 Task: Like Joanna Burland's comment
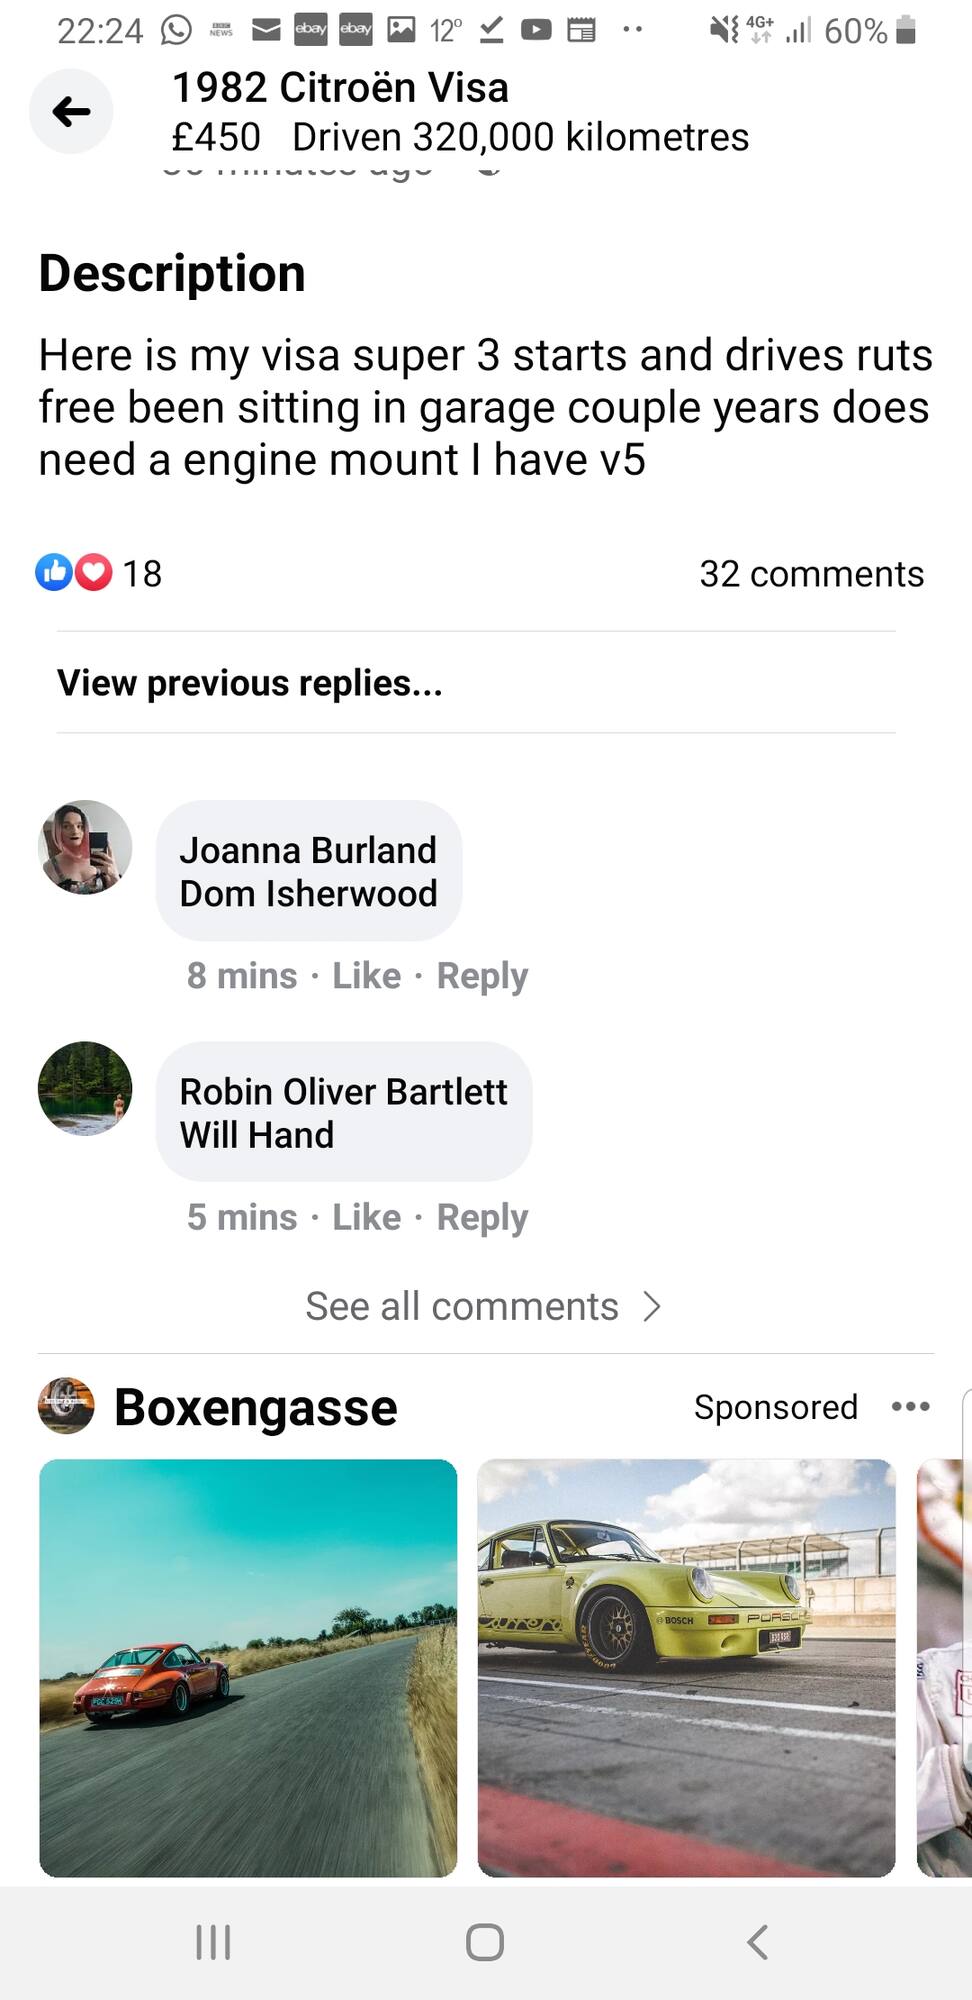coord(366,976)
